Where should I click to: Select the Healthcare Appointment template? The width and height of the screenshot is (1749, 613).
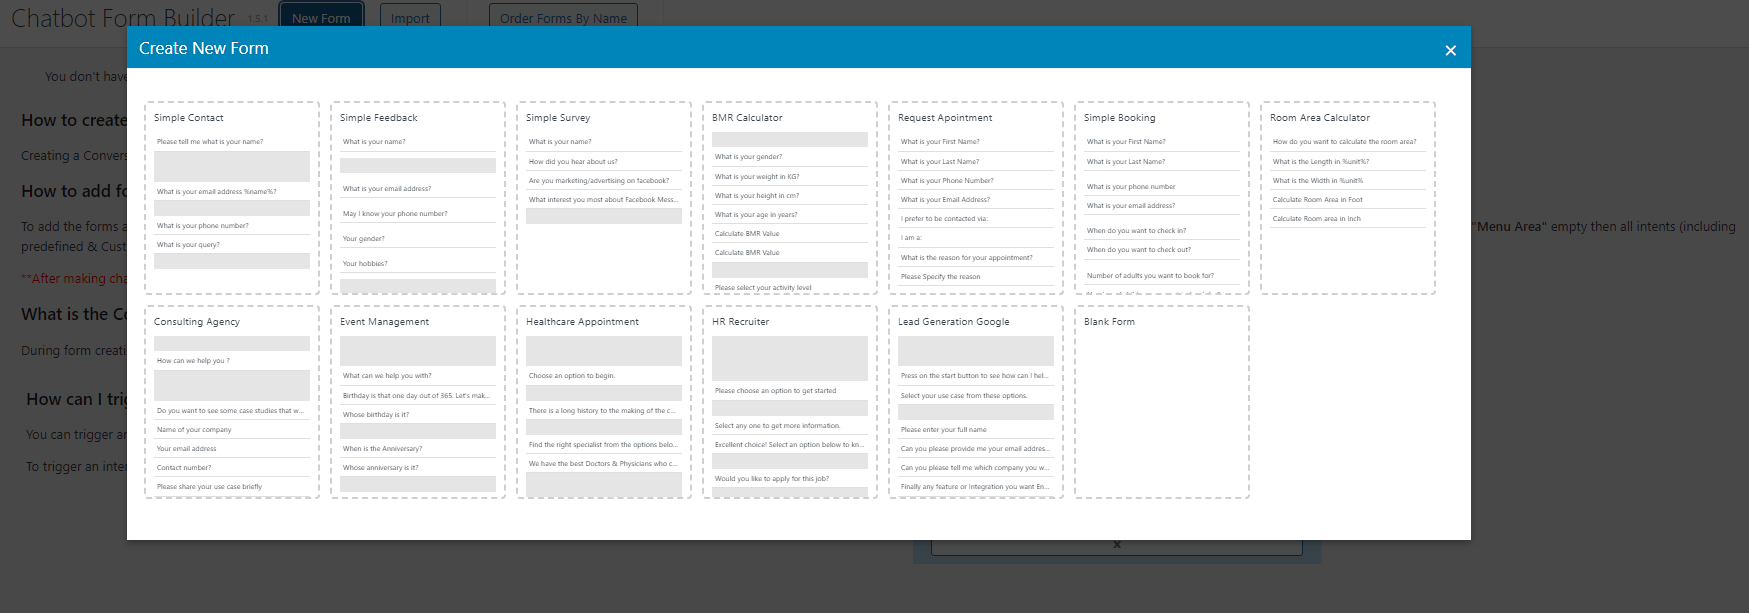point(604,402)
